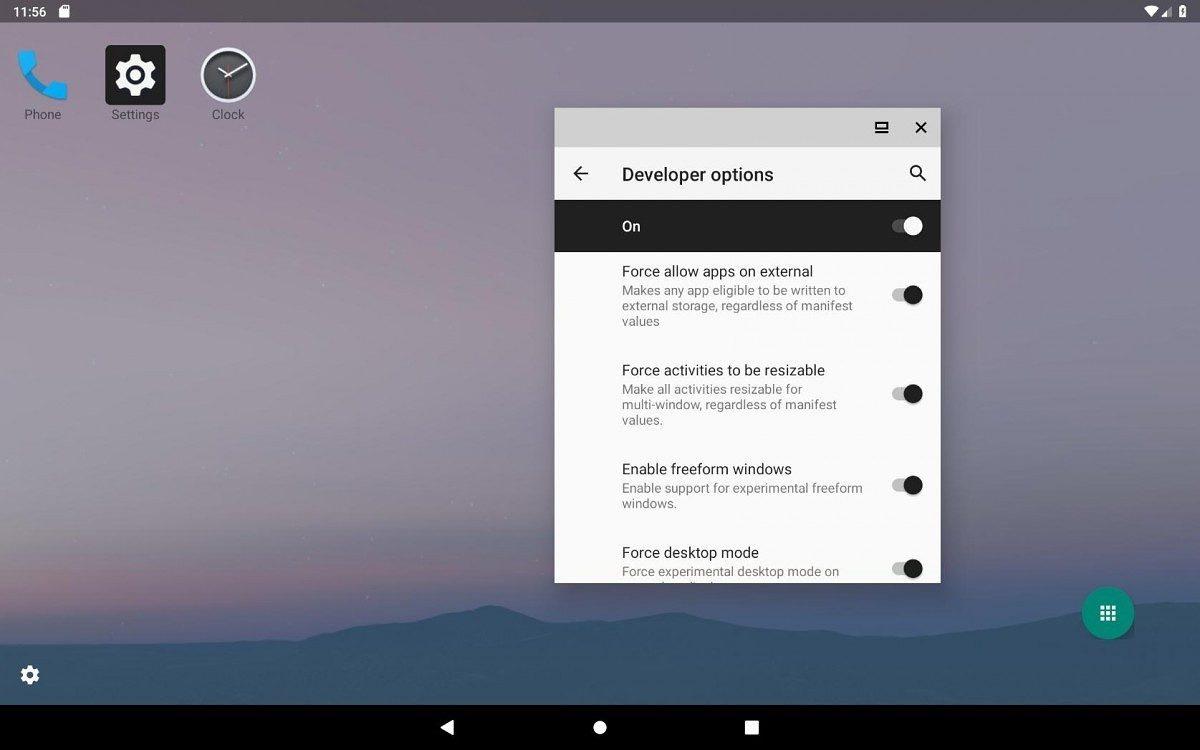The image size is (1200, 750).
Task: Open recent apps with the square button
Action: coord(751,727)
